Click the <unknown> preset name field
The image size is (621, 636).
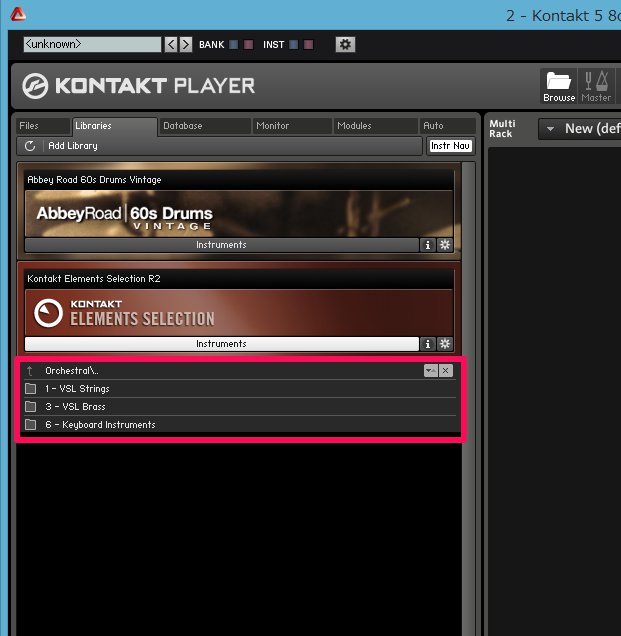(x=92, y=44)
